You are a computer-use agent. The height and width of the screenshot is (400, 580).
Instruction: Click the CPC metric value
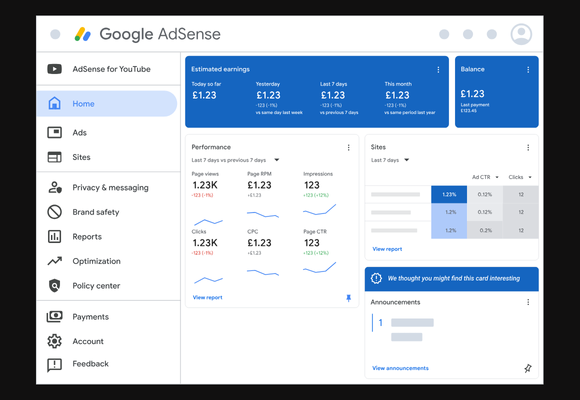click(259, 243)
